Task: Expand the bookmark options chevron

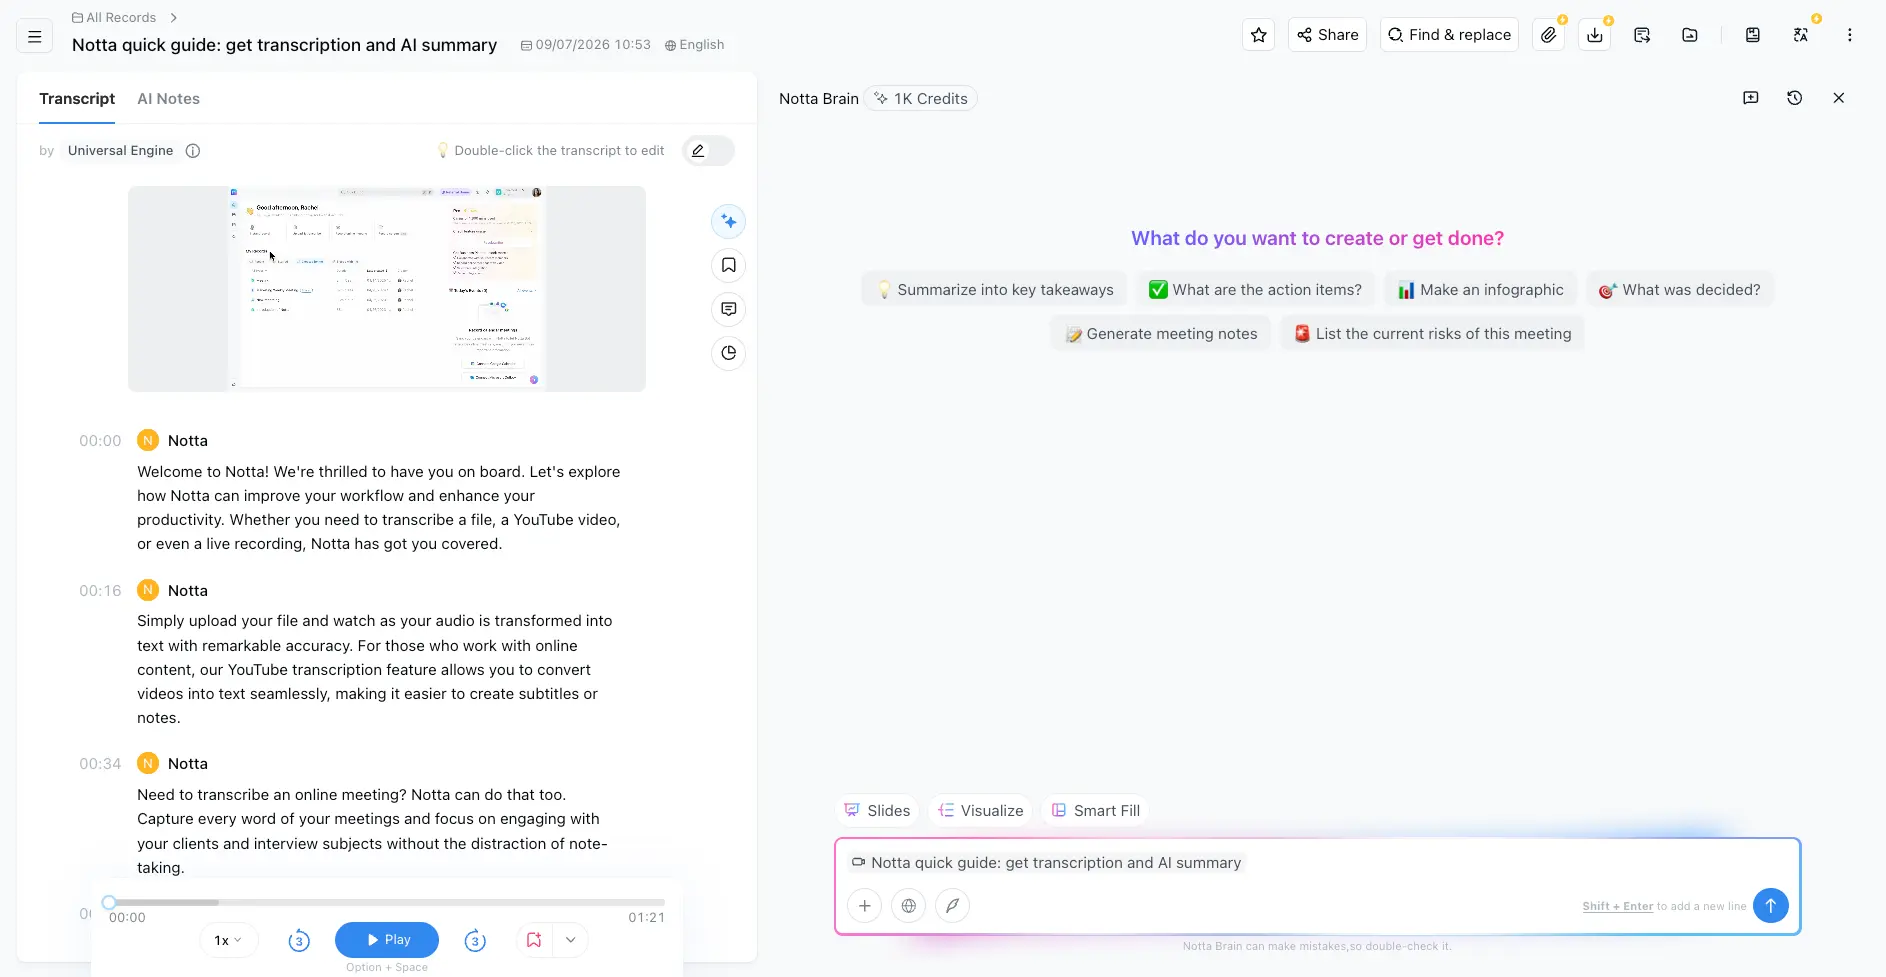Action: click(x=570, y=940)
